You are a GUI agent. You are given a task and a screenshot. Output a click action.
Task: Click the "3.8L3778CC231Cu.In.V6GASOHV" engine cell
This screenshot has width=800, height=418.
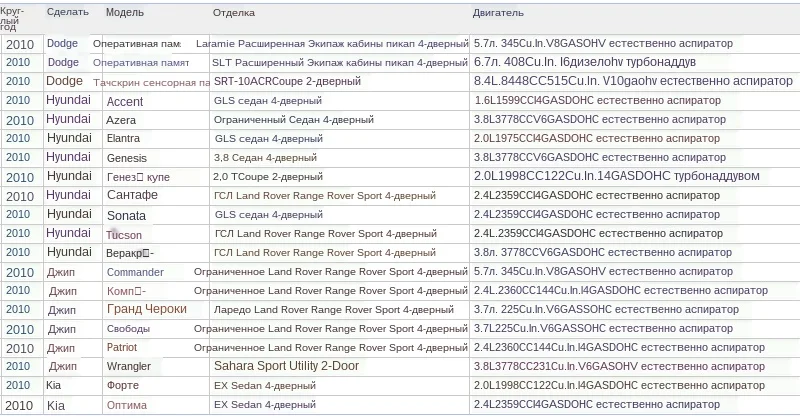coord(619,366)
